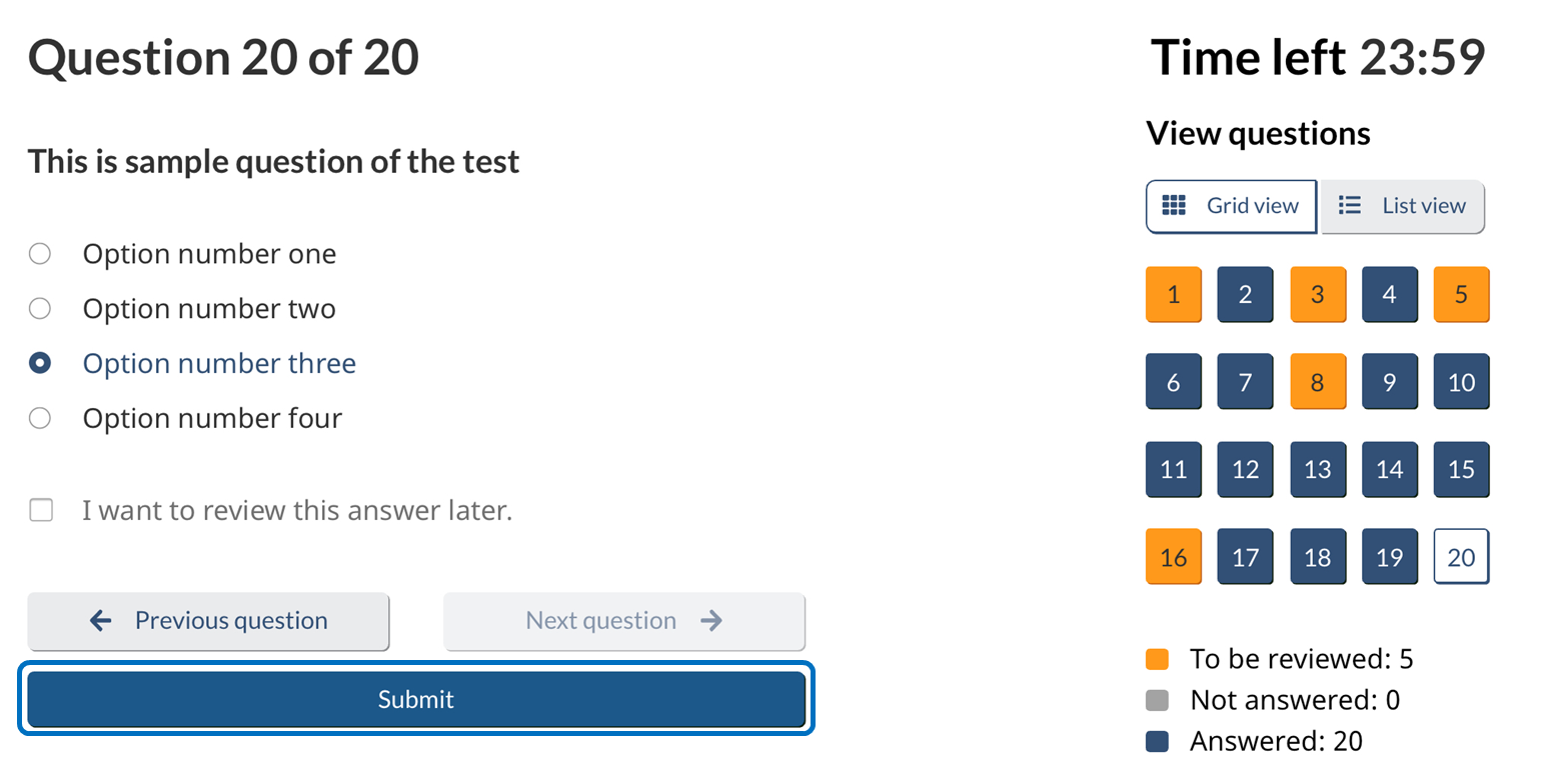The height and width of the screenshot is (775, 1554).
Task: Open question 8 marked for review
Action: click(x=1317, y=382)
